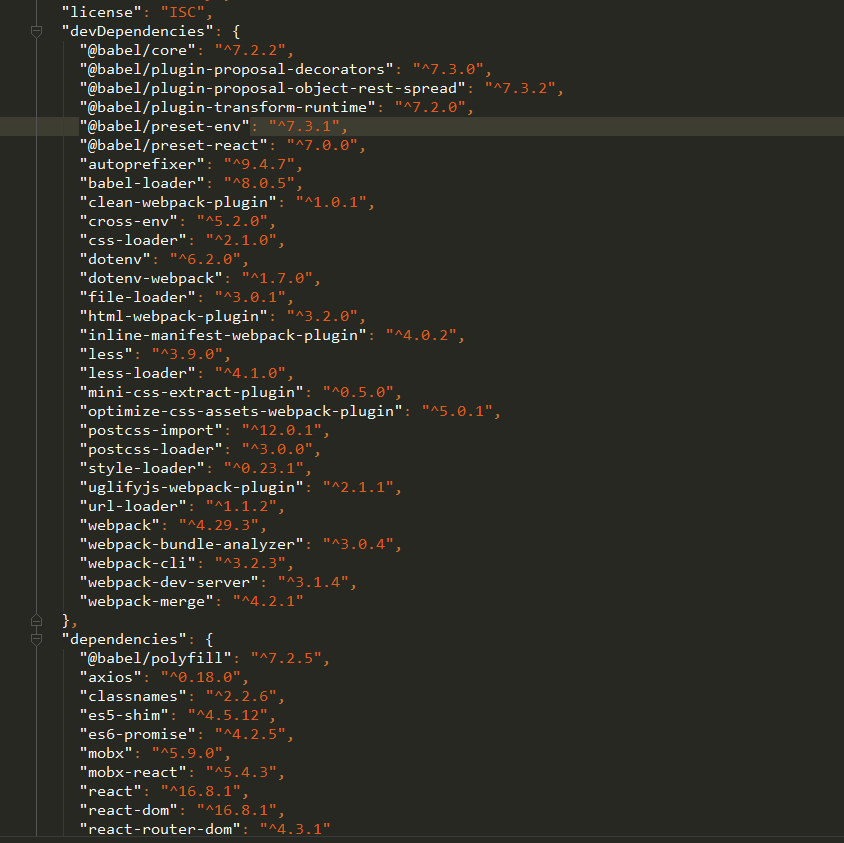Collapse the dependencies block with fold marker

coord(36,640)
